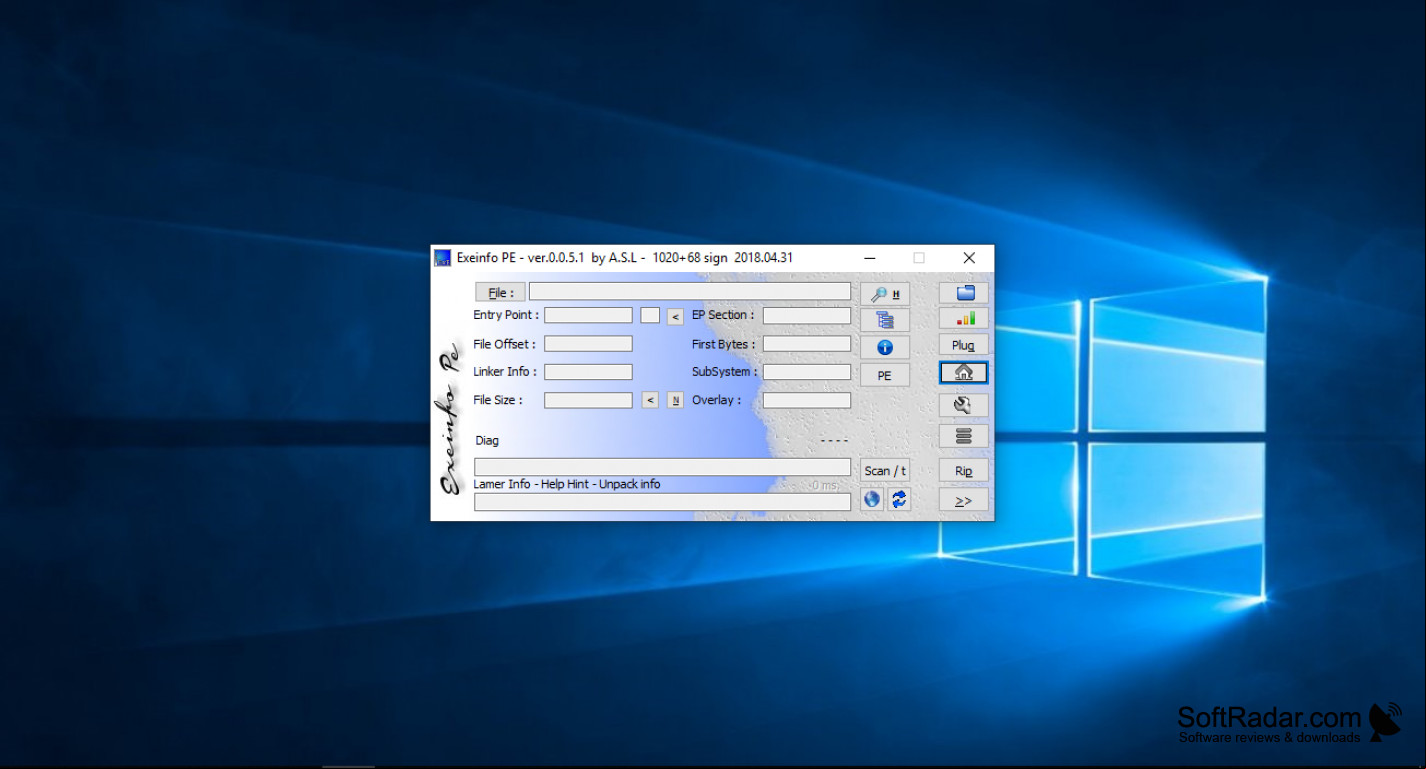Click the SubSystem value field
1426x769 pixels.
point(807,372)
